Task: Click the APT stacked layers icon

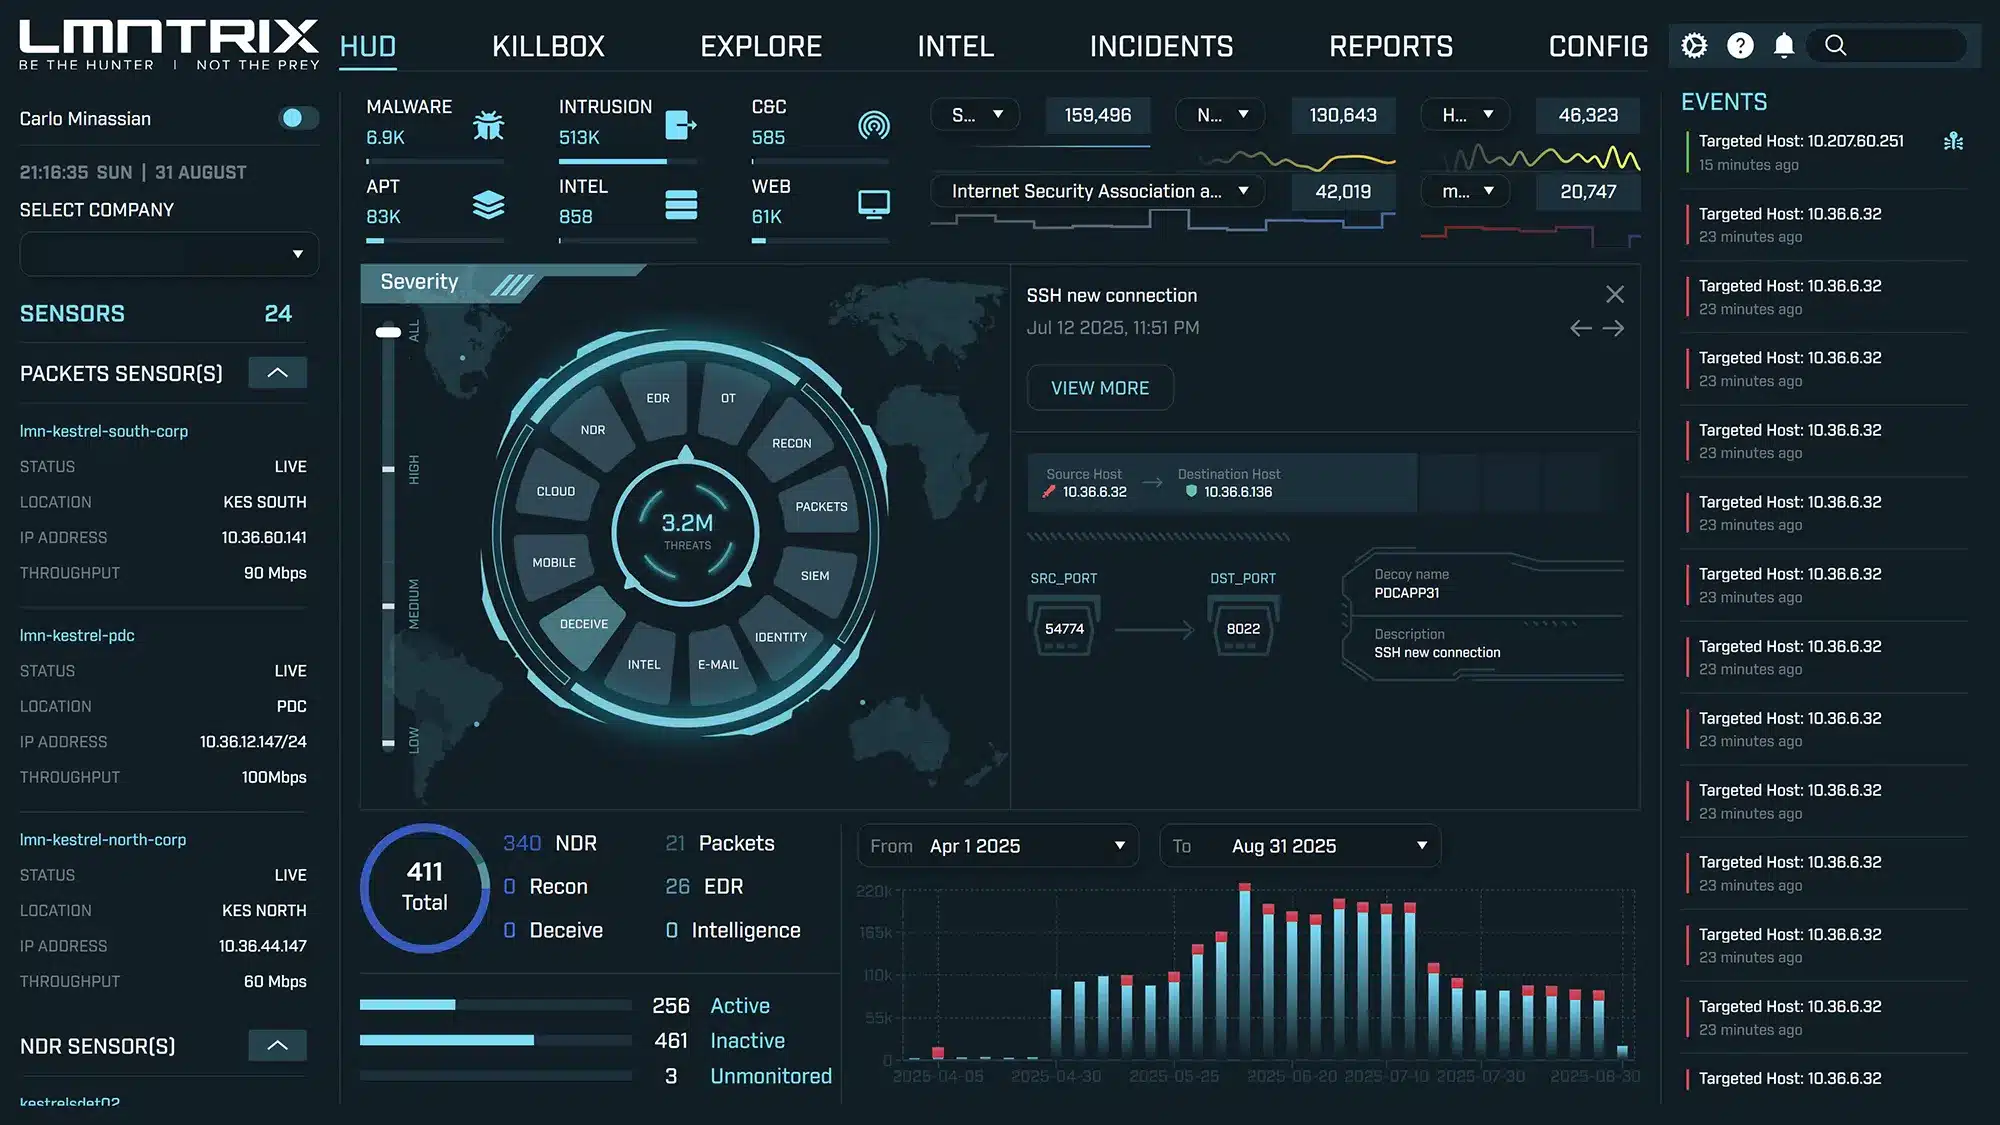Action: [x=488, y=204]
